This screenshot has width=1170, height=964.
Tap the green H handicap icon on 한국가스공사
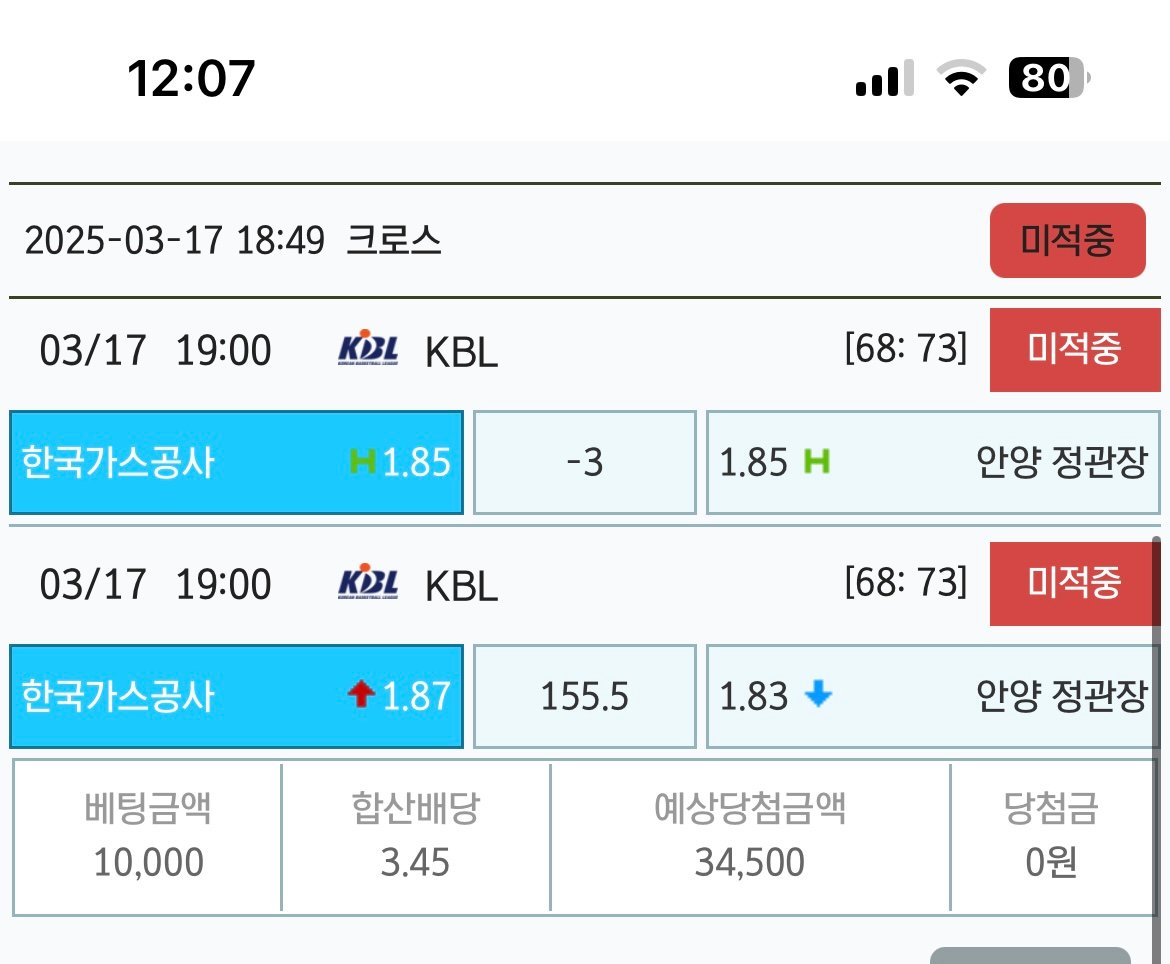[x=362, y=462]
